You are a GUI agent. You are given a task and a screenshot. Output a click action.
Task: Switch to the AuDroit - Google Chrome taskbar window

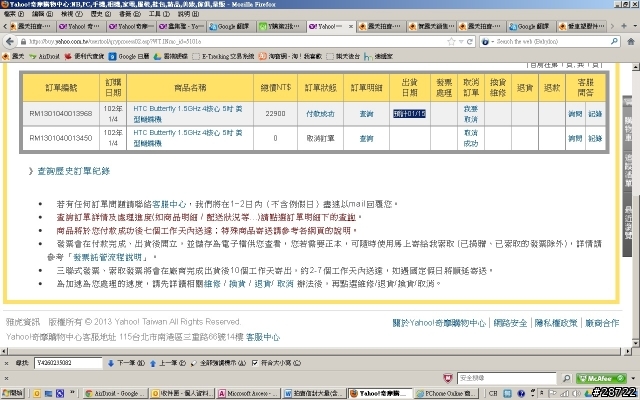(x=116, y=393)
